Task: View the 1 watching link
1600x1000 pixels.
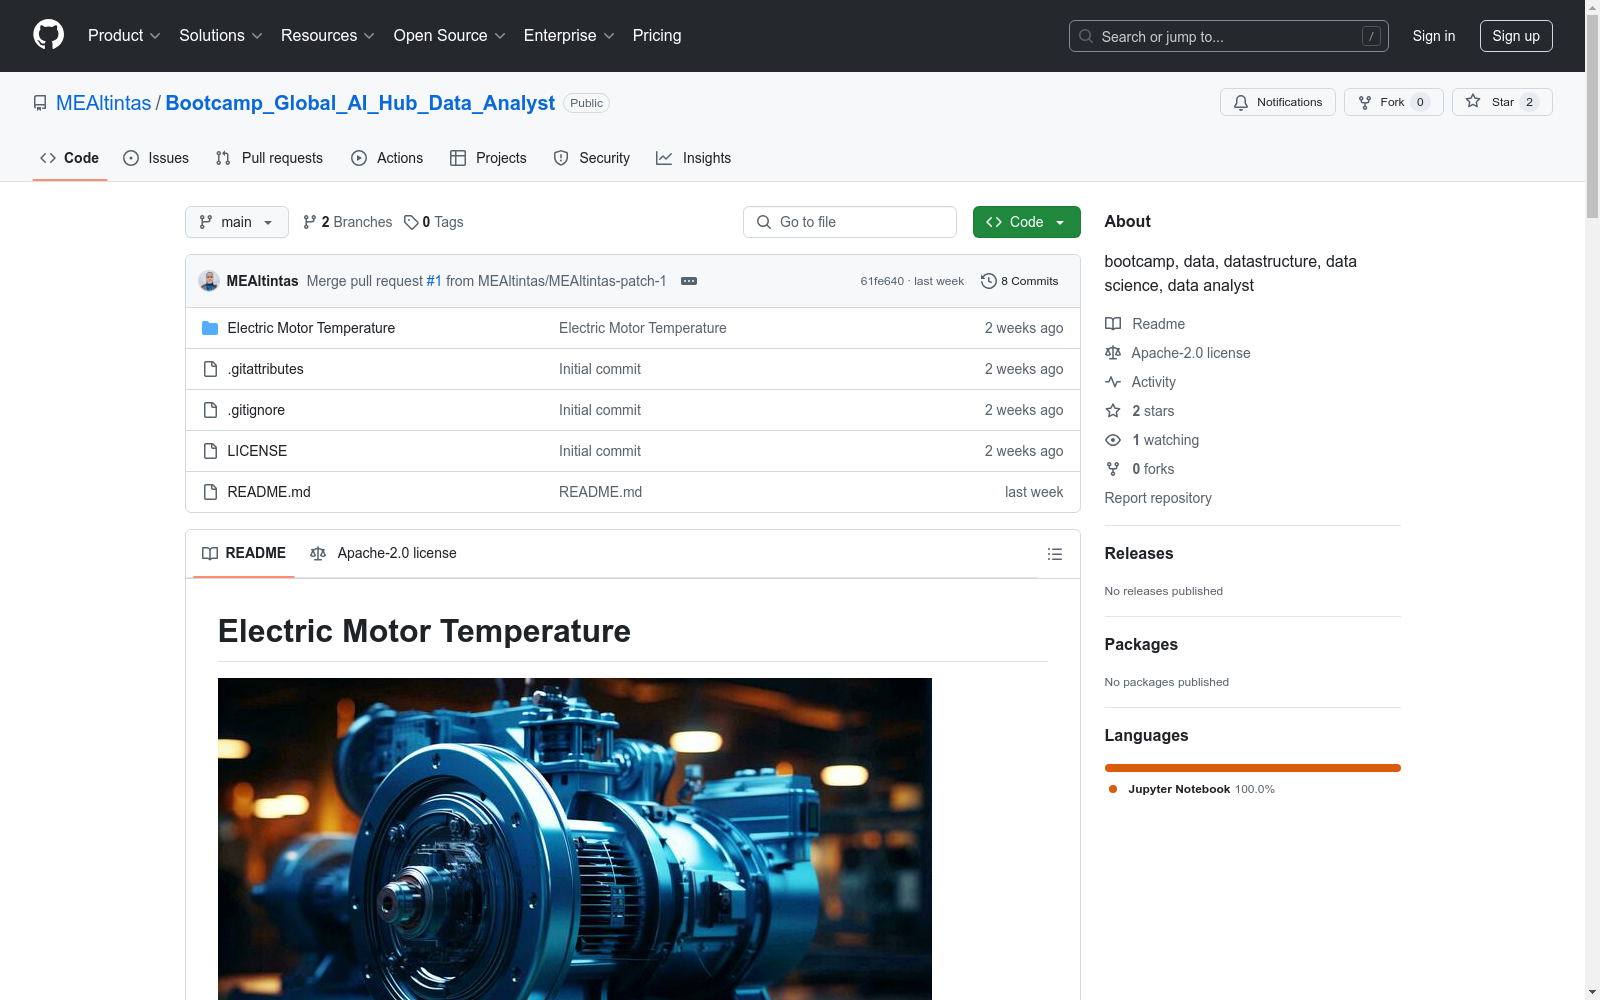Action: coord(1152,440)
